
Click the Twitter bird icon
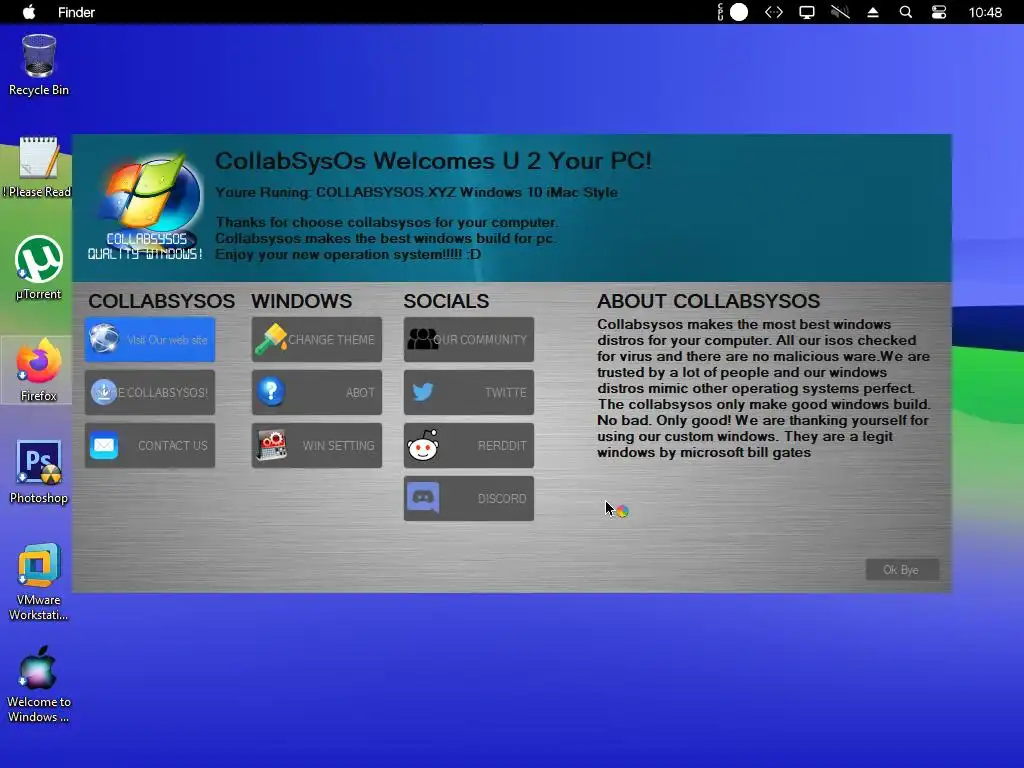click(423, 392)
